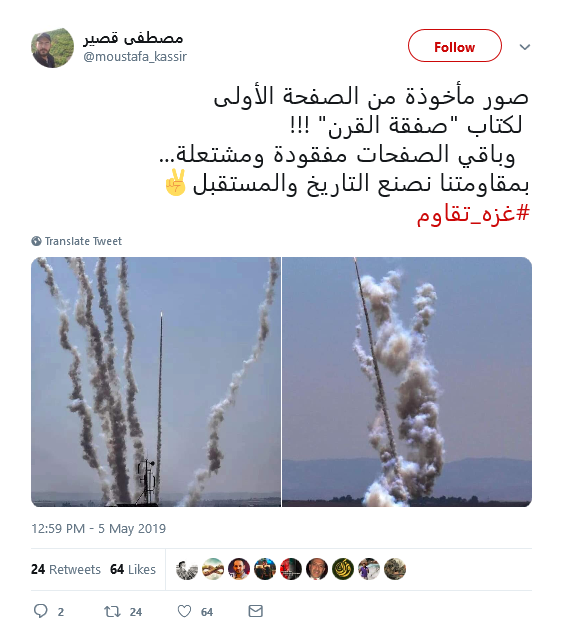Open the author's profile avatar
The width and height of the screenshot is (565, 637).
[52, 48]
